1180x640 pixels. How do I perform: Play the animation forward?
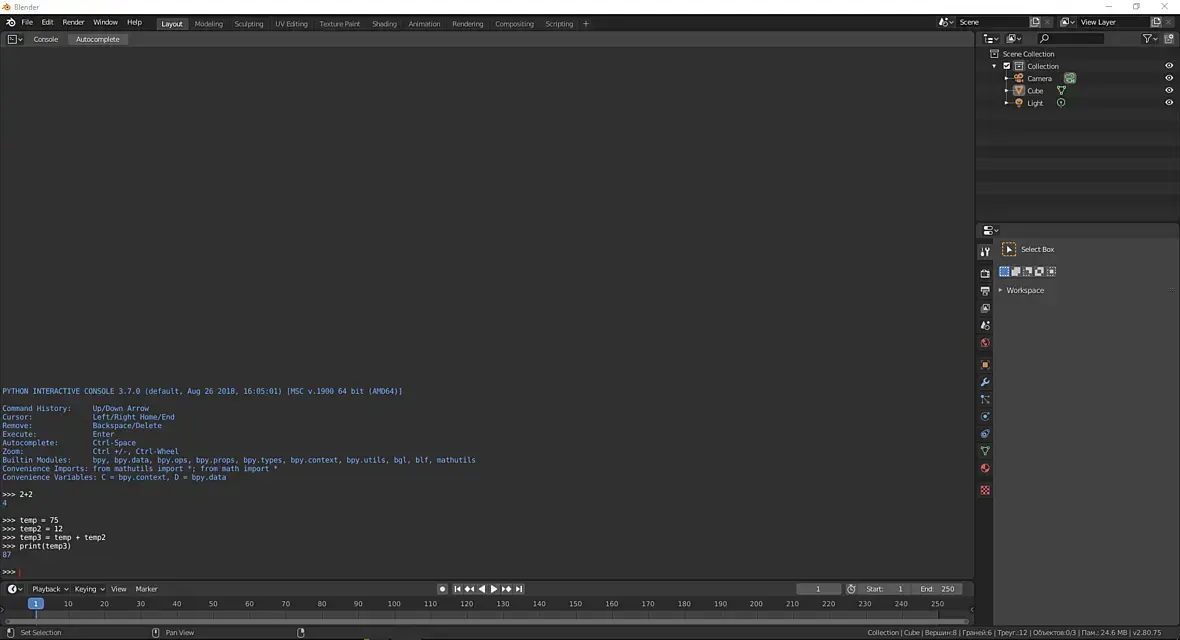494,589
